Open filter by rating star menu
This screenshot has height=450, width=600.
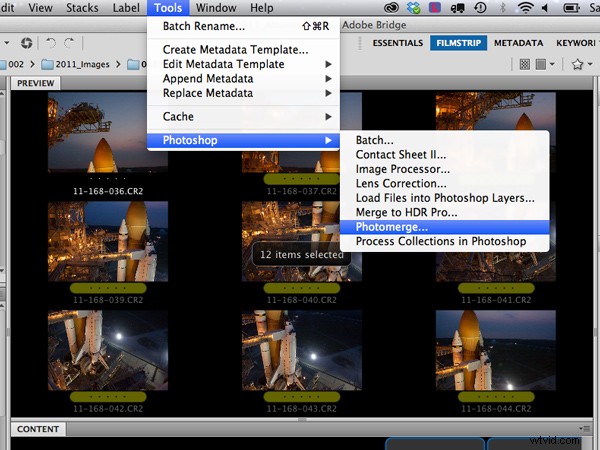point(582,64)
